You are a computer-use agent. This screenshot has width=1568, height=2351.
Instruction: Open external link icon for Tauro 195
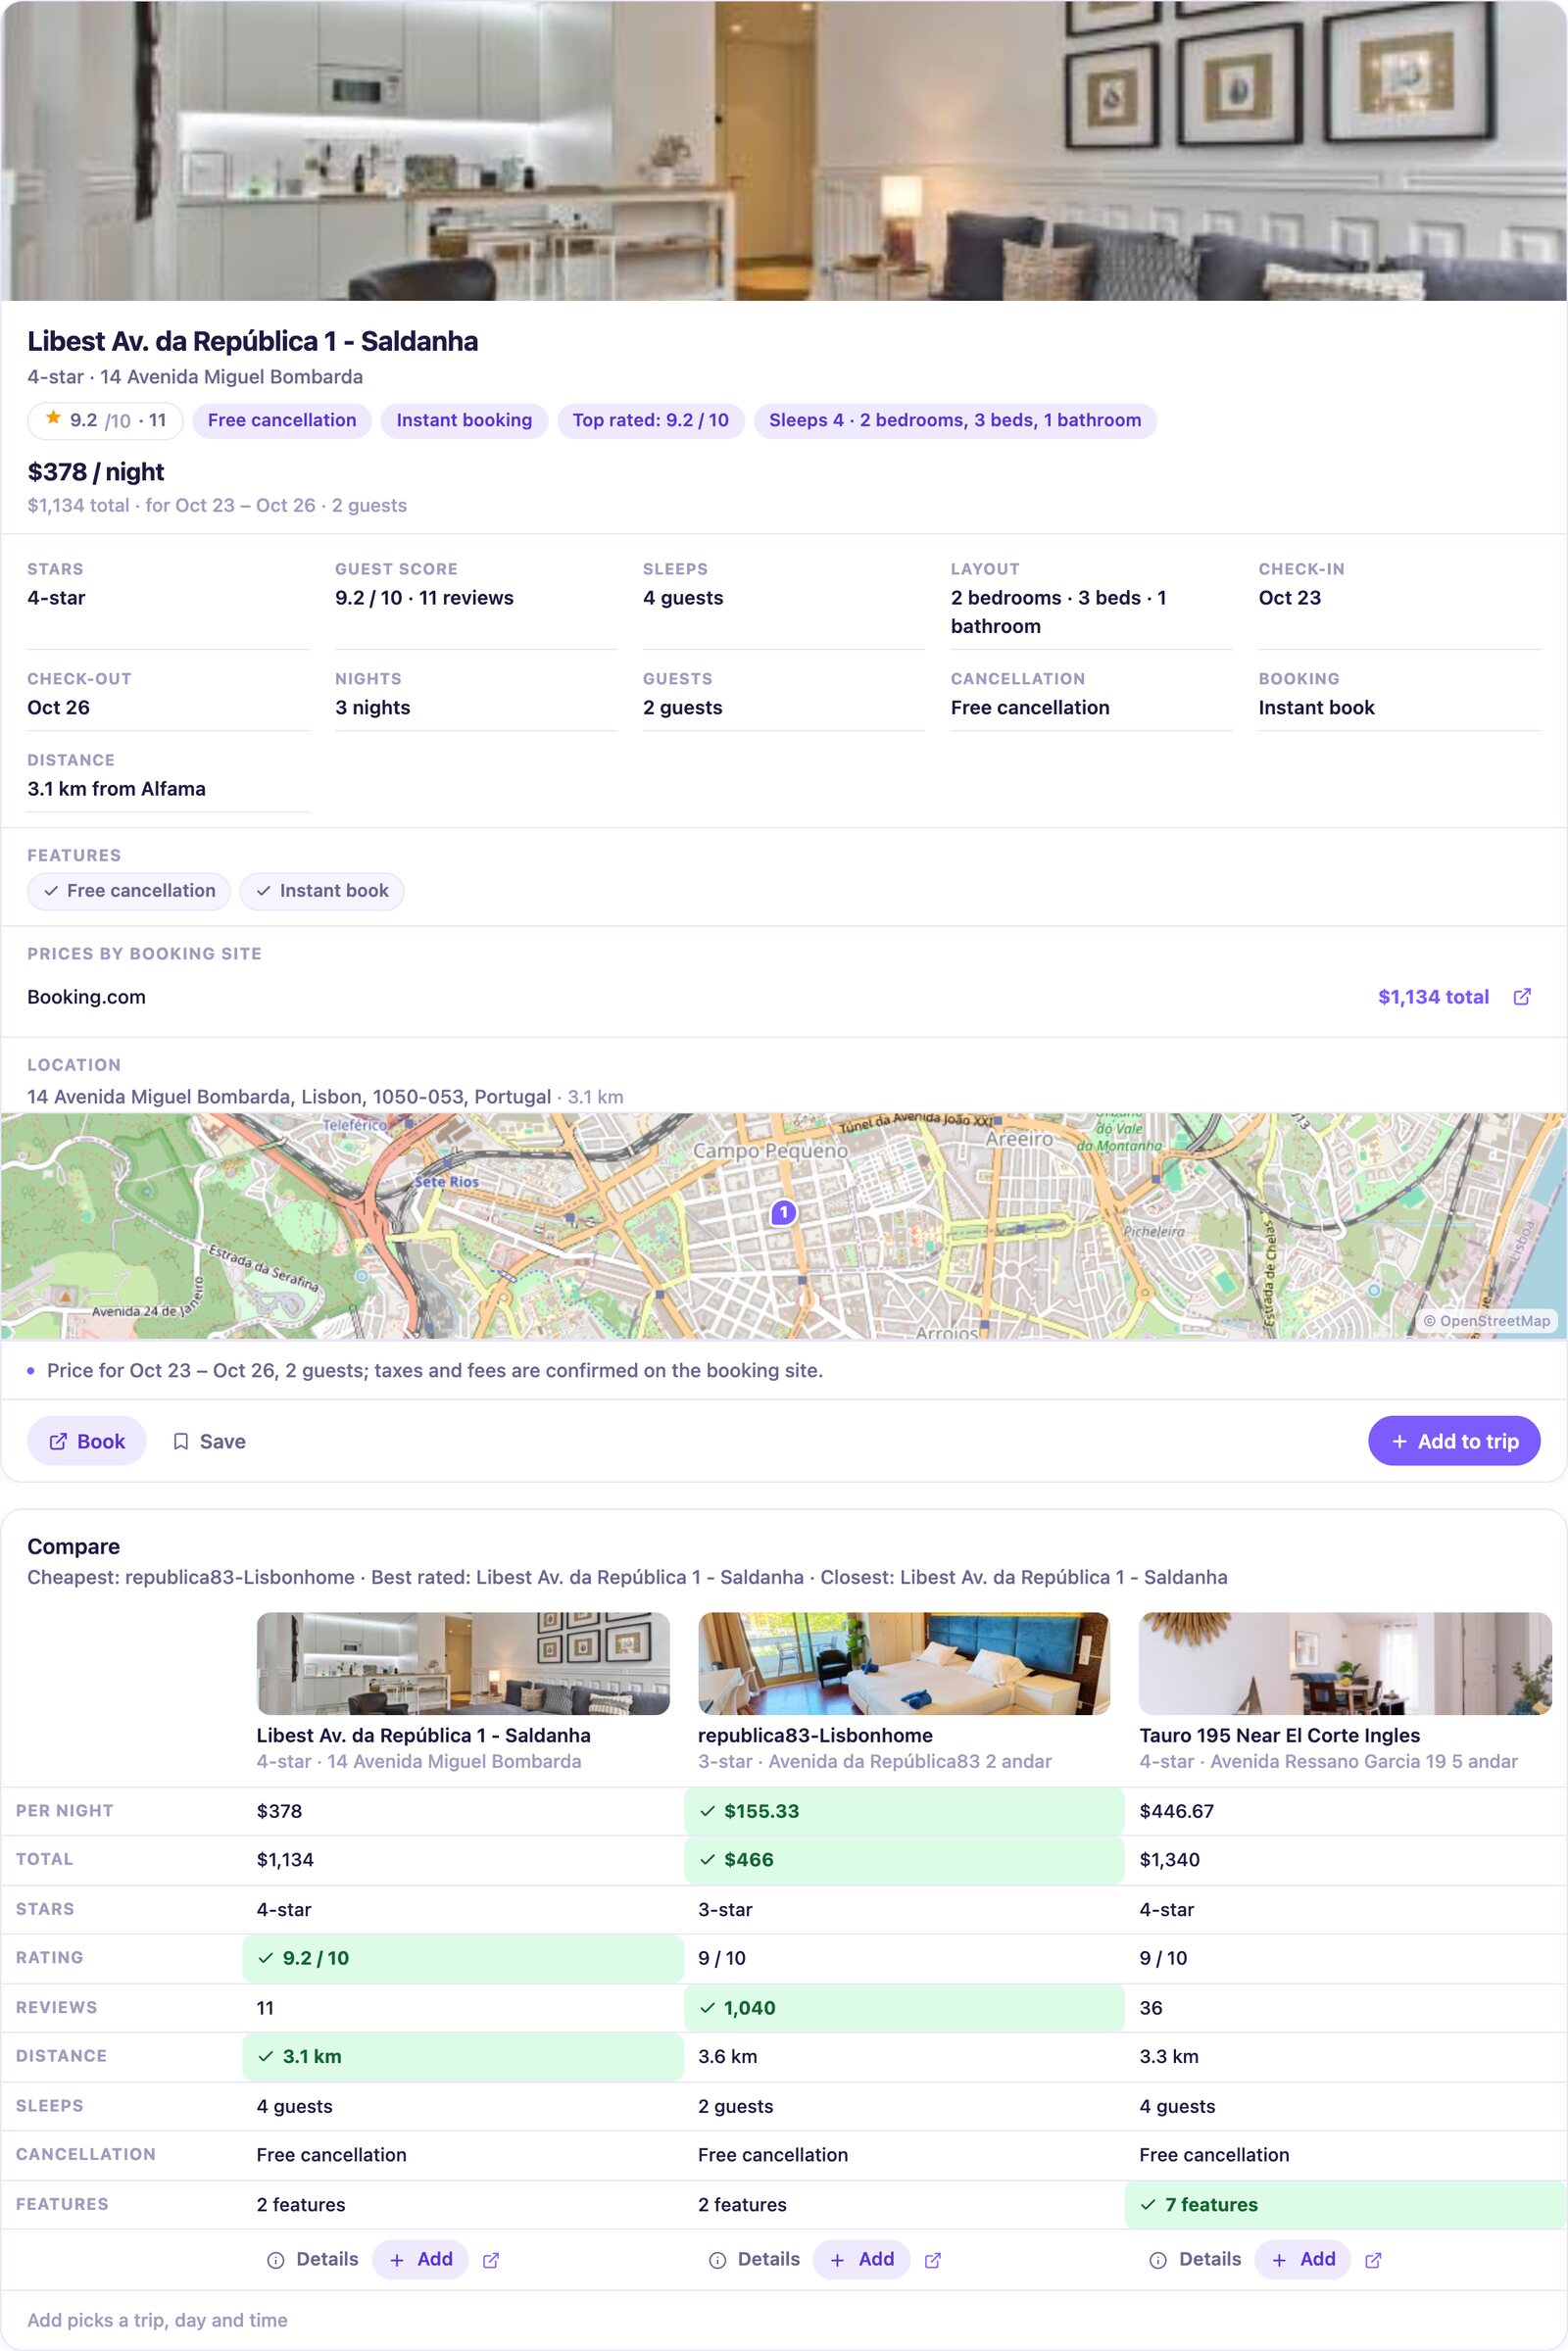point(1373,2260)
